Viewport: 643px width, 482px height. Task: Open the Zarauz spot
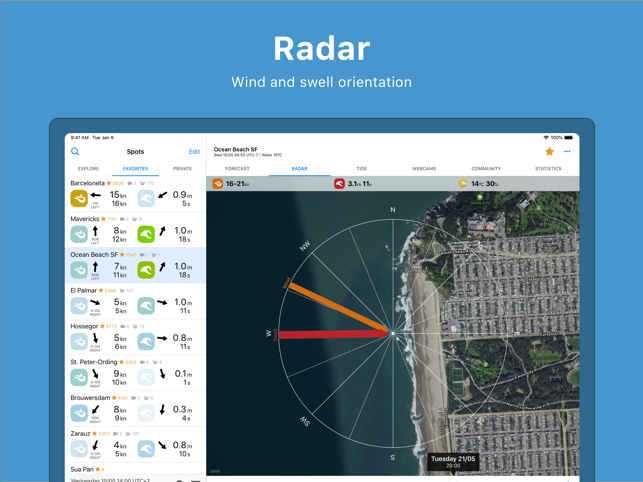[x=135, y=445]
